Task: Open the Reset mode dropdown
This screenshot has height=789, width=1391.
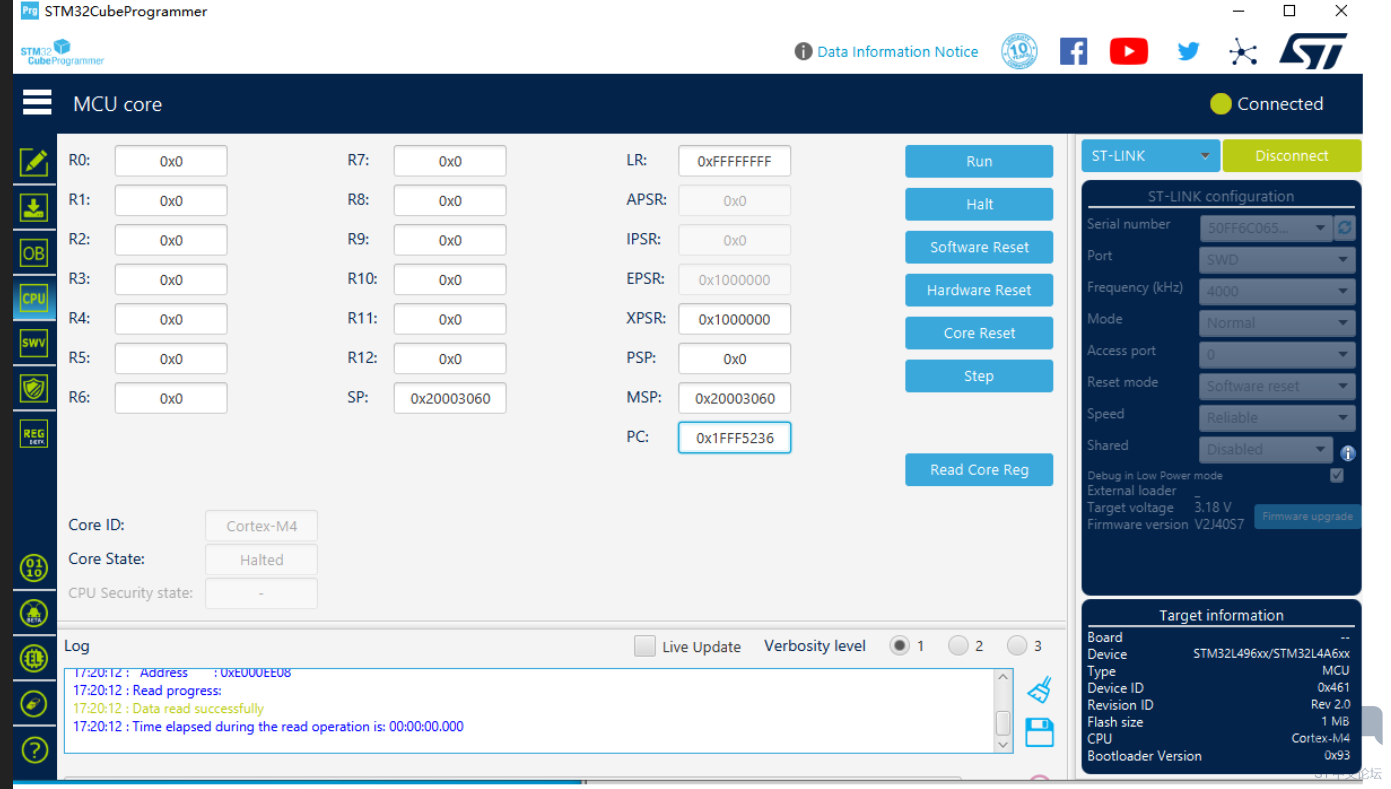Action: 1278,386
